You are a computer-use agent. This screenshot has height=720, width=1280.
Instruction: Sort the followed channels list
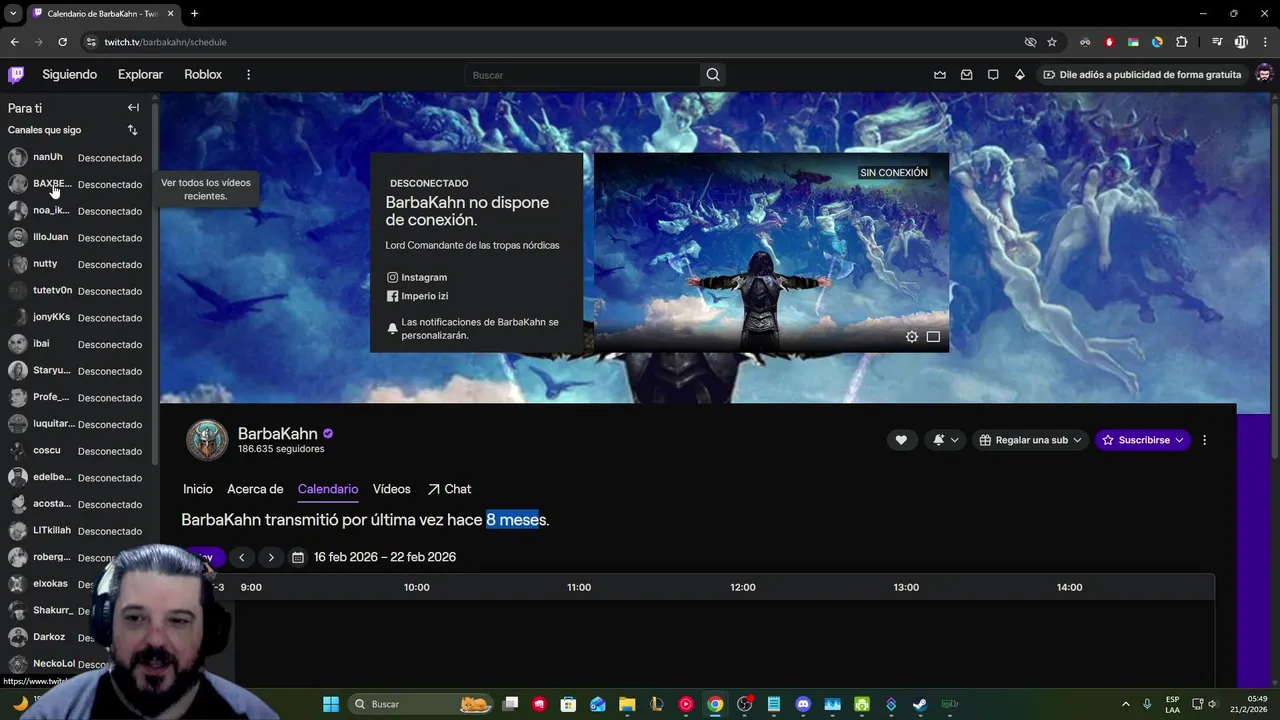132,130
